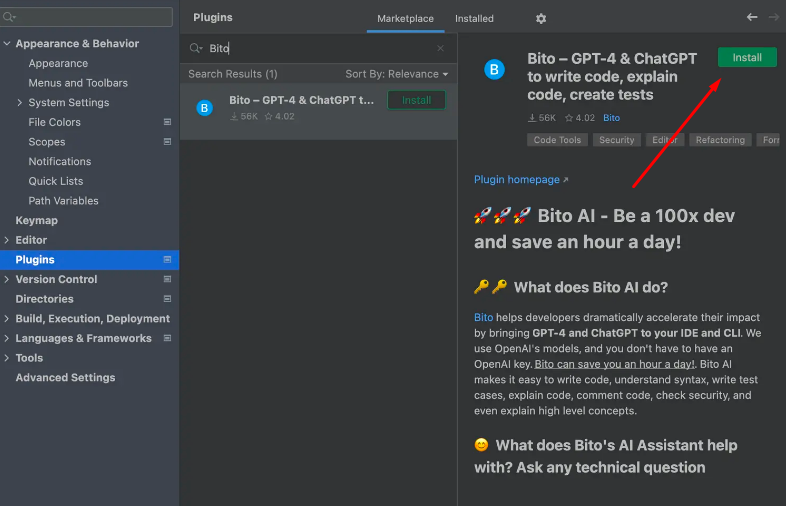This screenshot has width=786, height=506.
Task: Select the Plugins settings item
Action: pos(89,260)
